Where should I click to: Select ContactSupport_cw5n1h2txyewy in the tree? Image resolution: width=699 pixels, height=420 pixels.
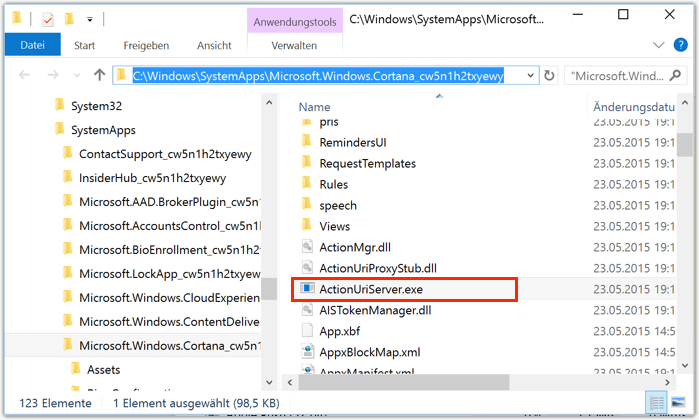[x=165, y=154]
